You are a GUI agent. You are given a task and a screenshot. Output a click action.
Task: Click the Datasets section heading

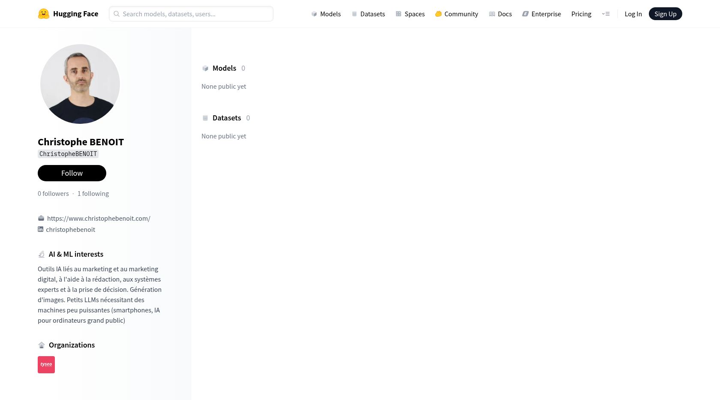(226, 118)
